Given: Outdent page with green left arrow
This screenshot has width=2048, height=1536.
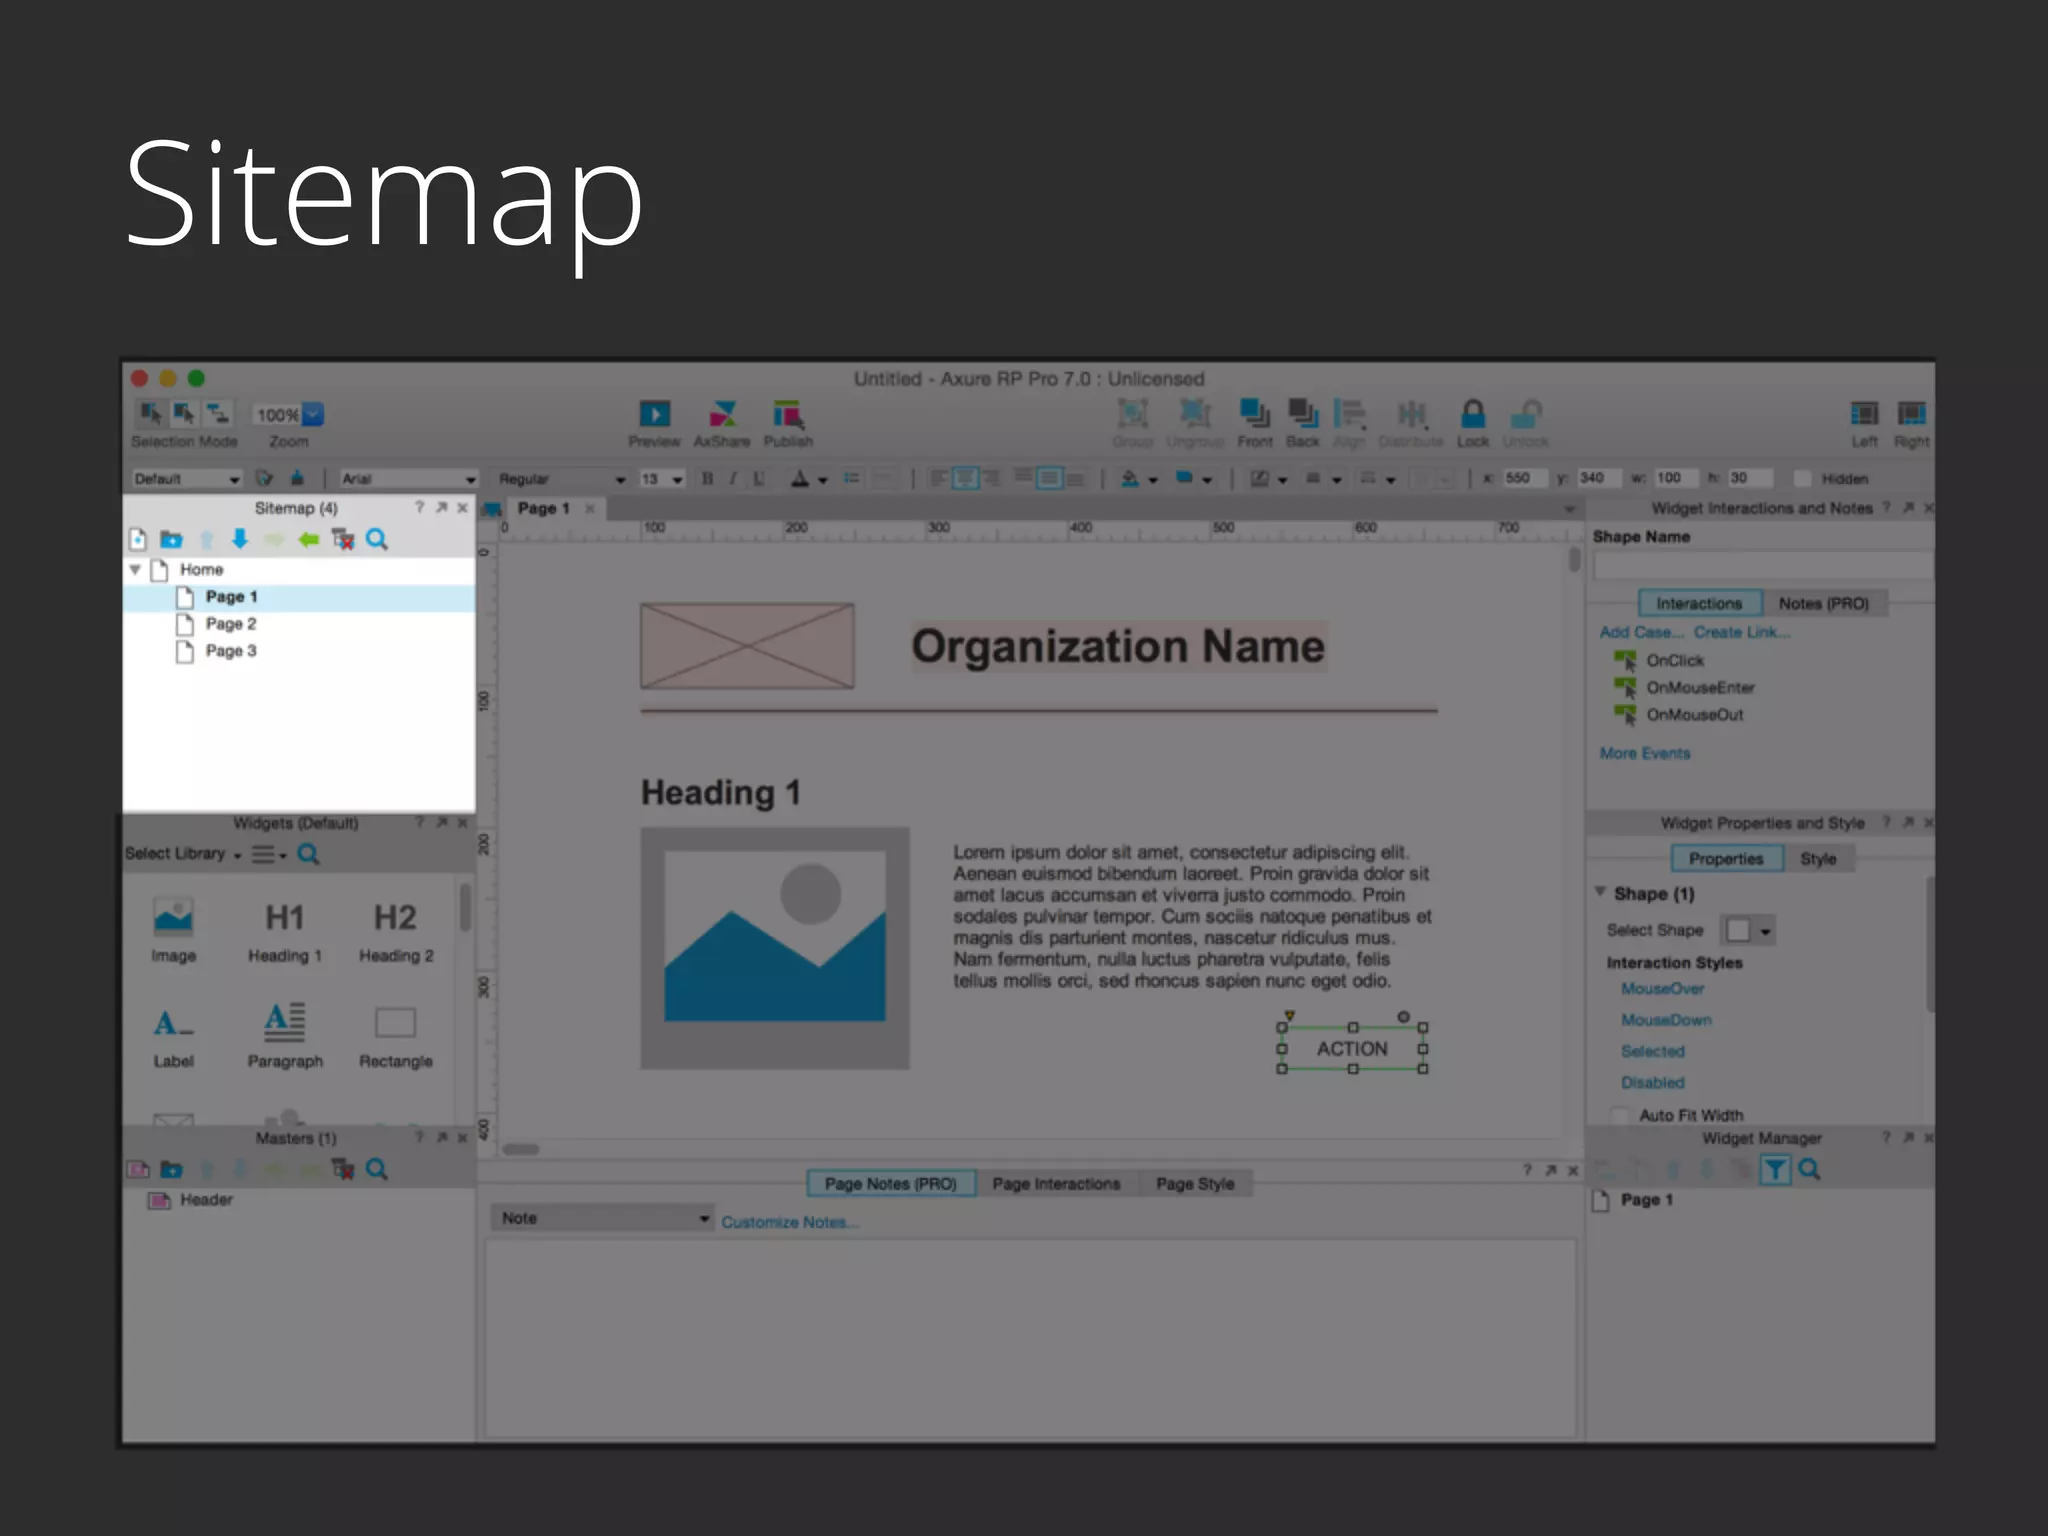Looking at the screenshot, I should point(308,540).
